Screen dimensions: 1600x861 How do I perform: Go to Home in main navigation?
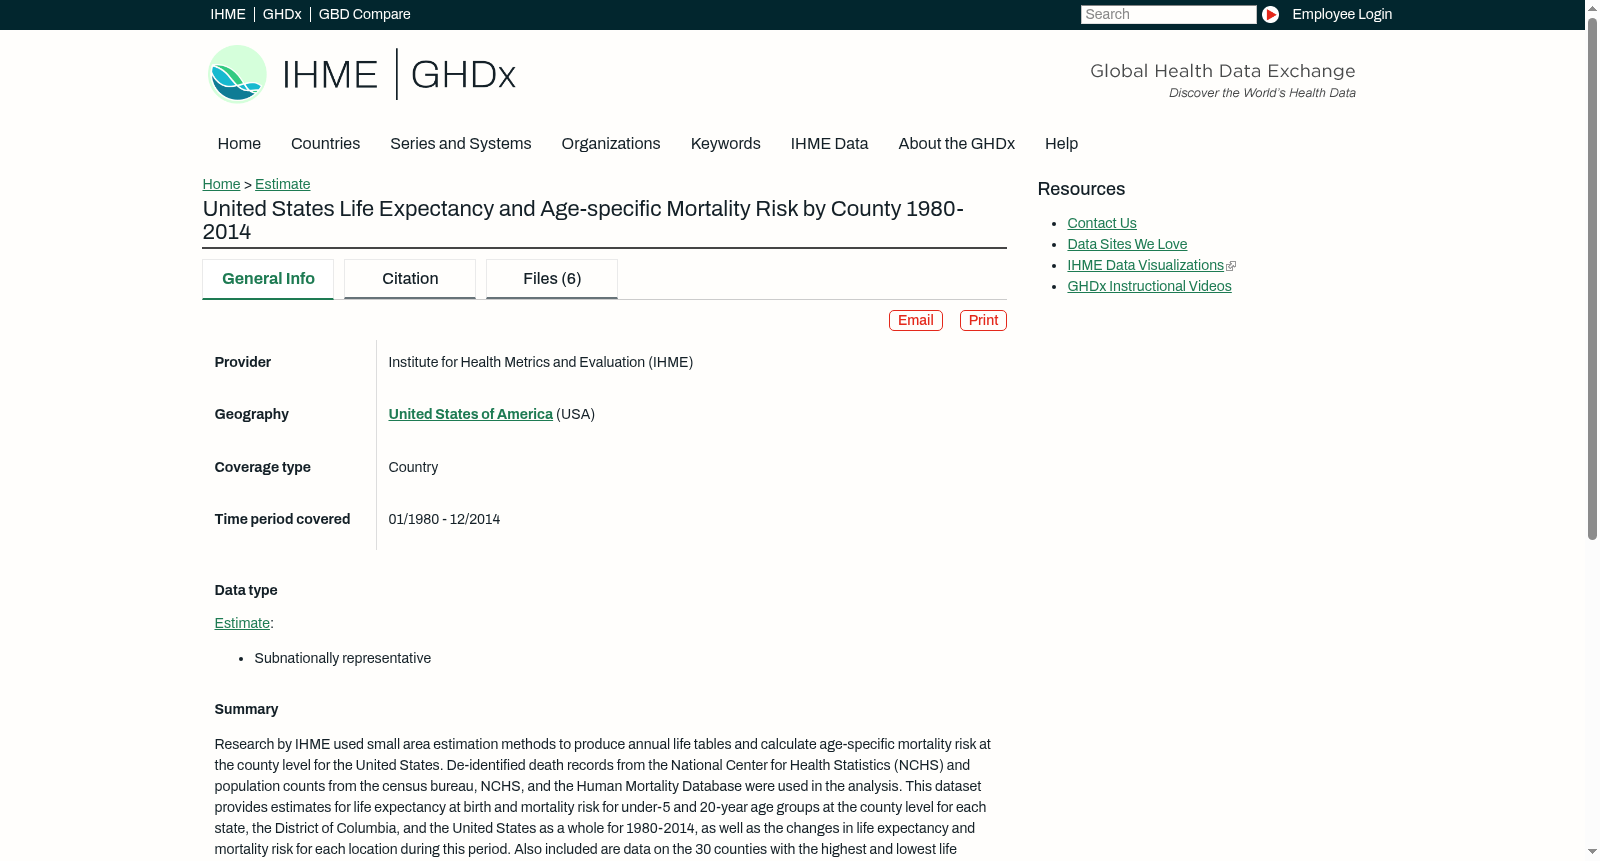click(x=239, y=144)
